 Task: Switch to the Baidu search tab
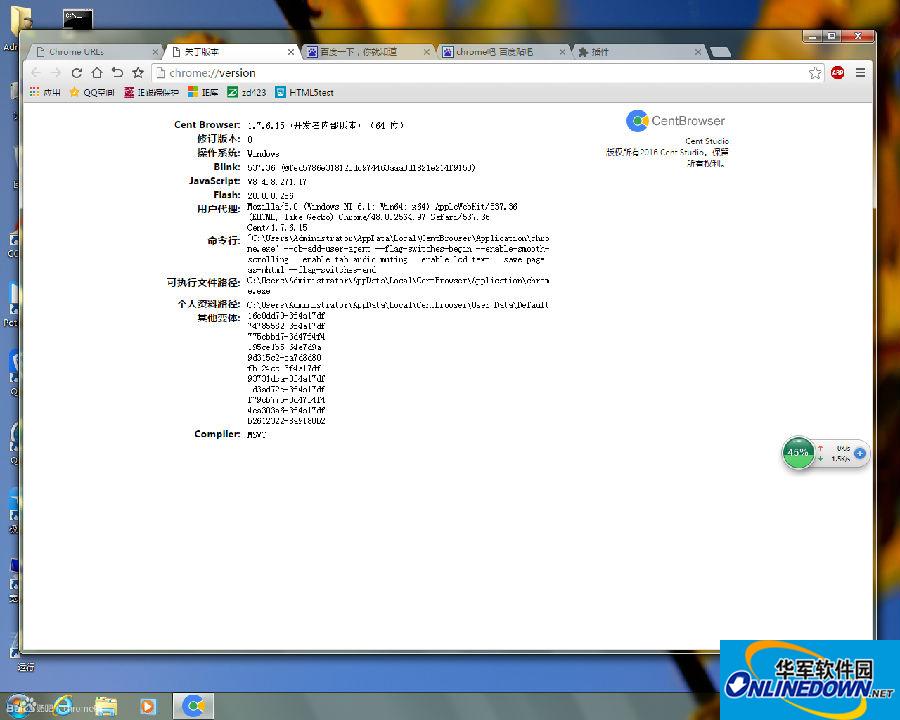358,51
